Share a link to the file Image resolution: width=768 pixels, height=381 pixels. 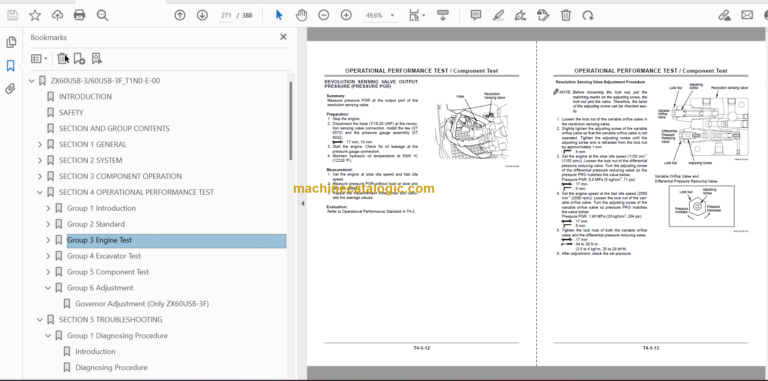[x=724, y=15]
